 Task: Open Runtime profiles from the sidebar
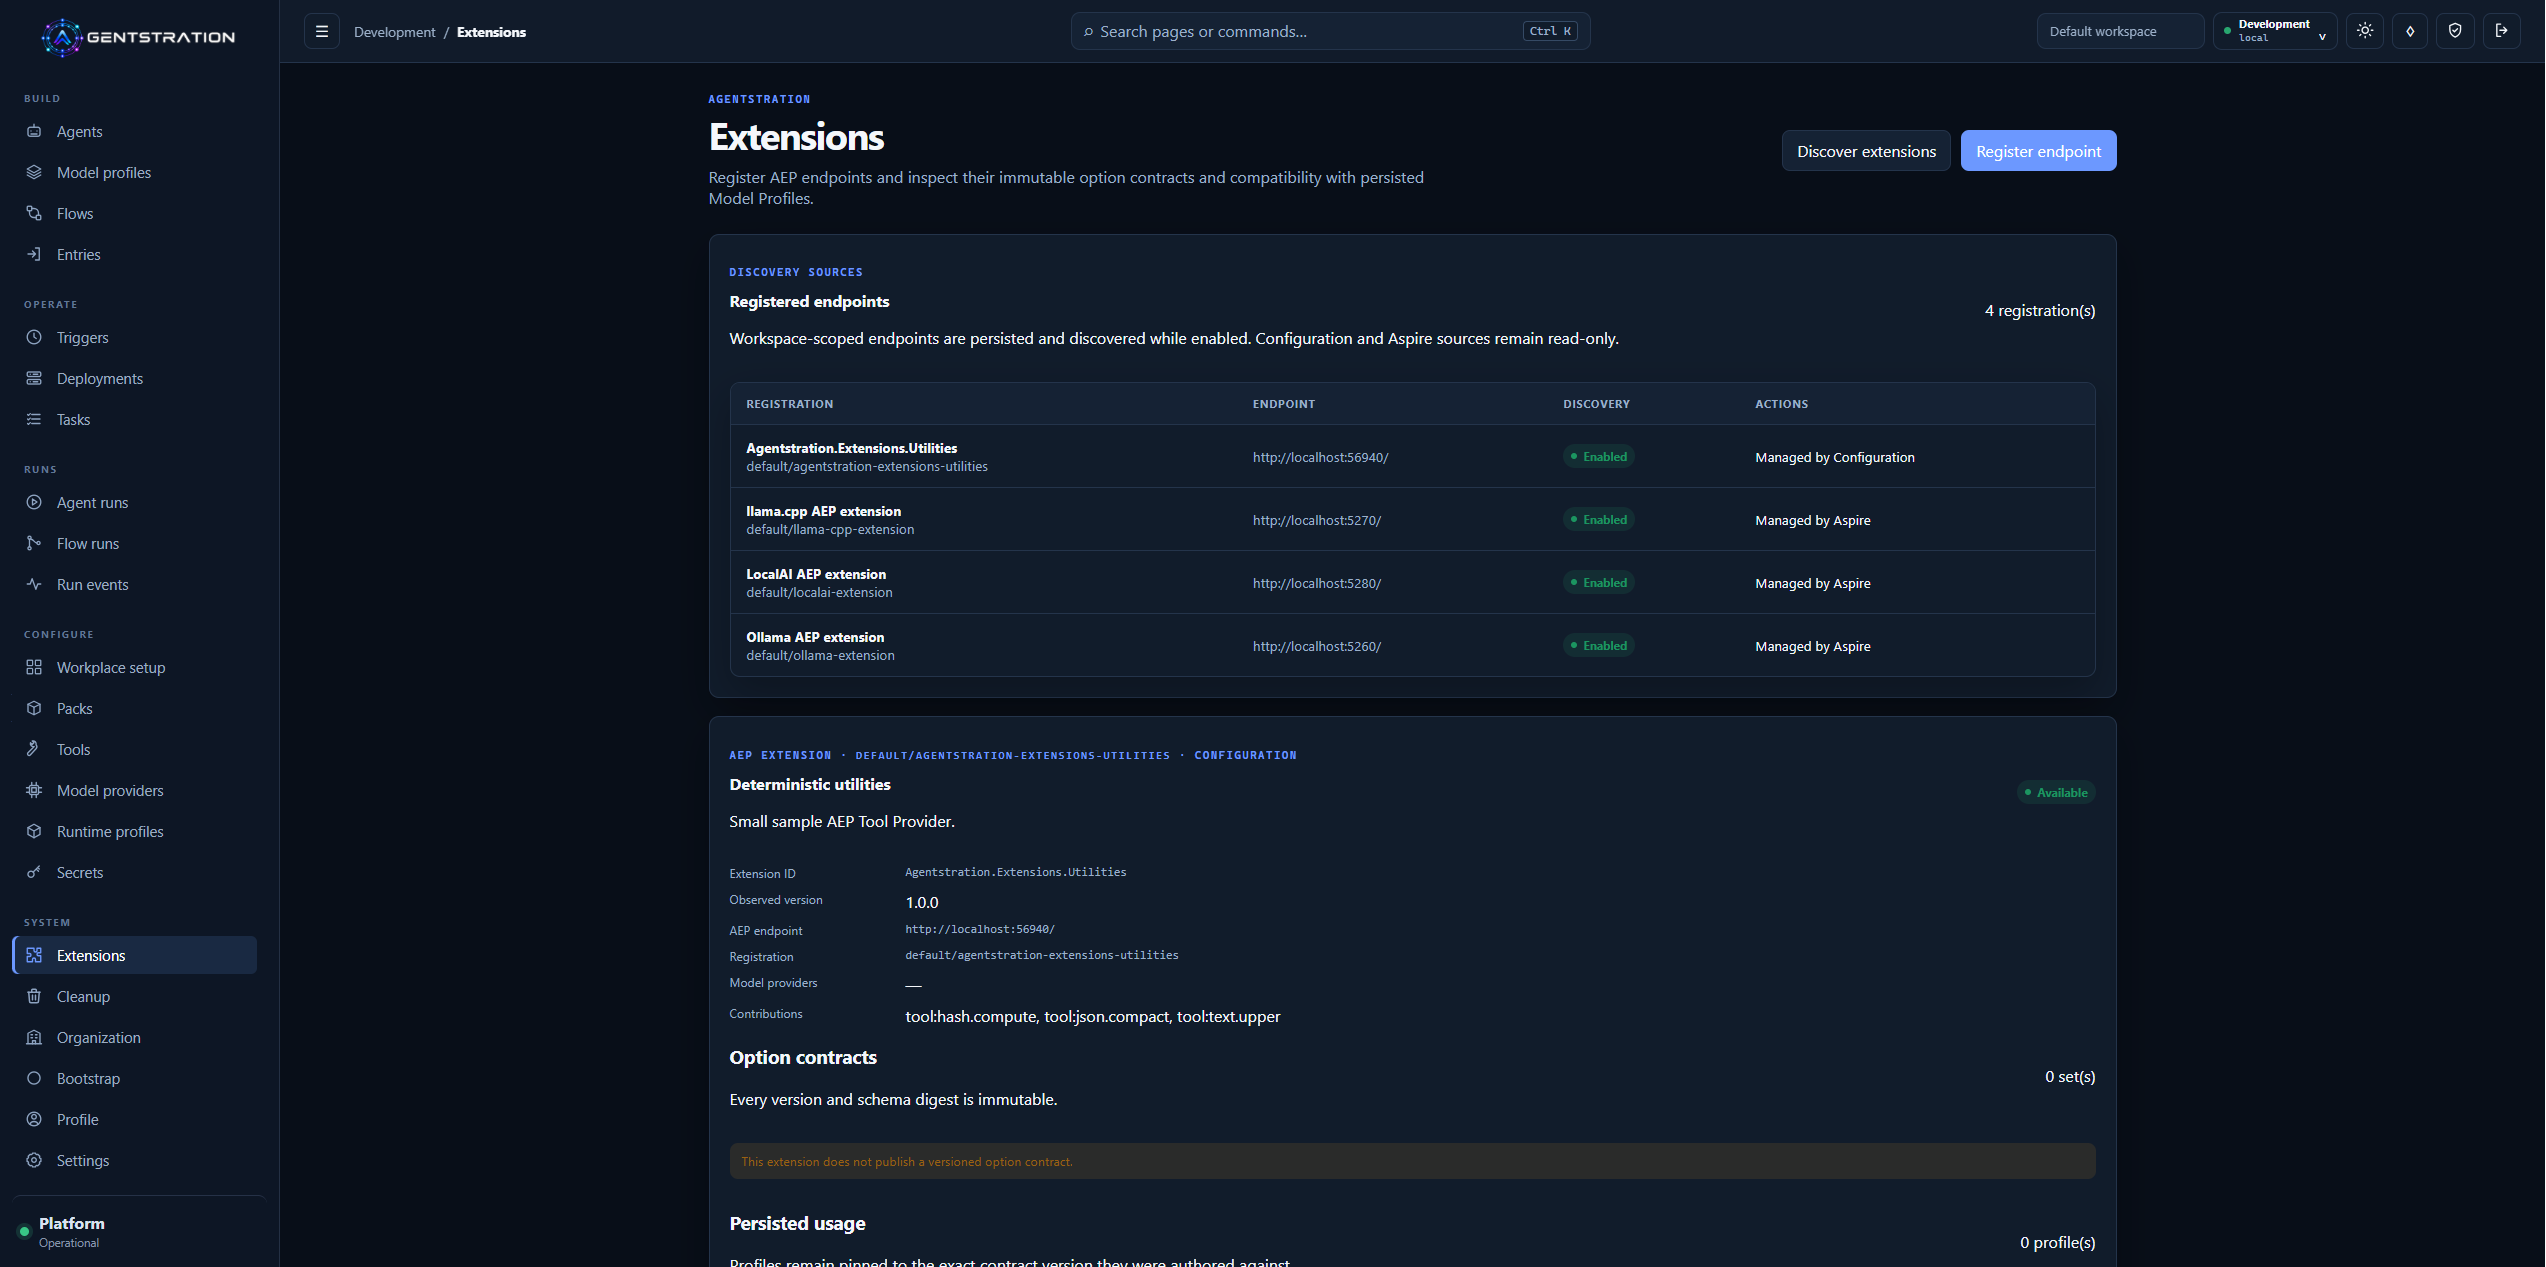pos(134,831)
